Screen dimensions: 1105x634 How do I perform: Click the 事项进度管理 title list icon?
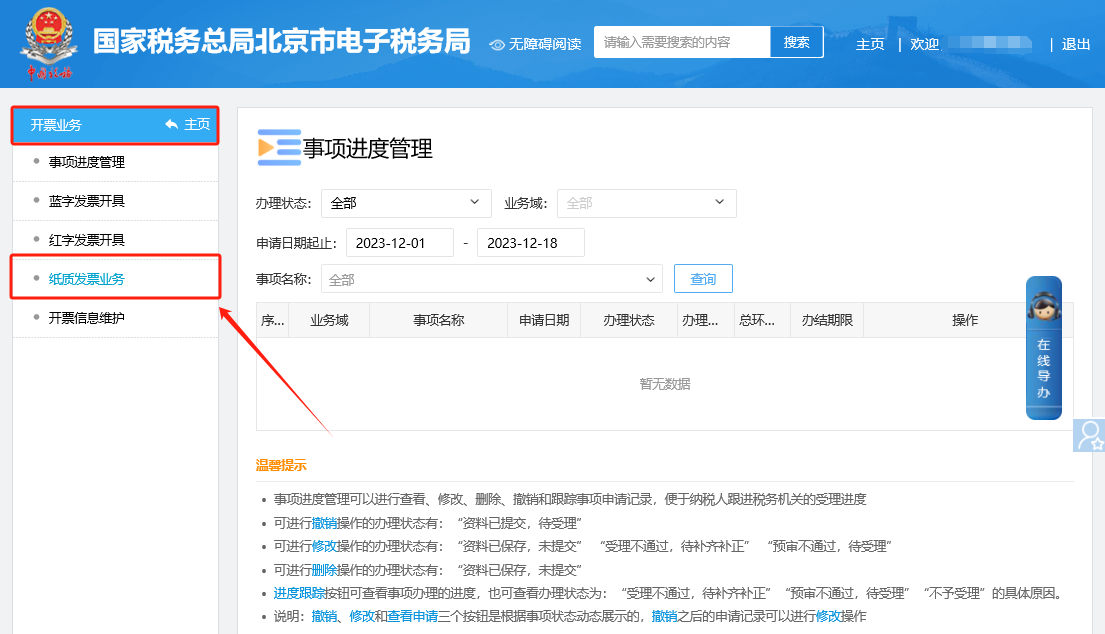(279, 148)
